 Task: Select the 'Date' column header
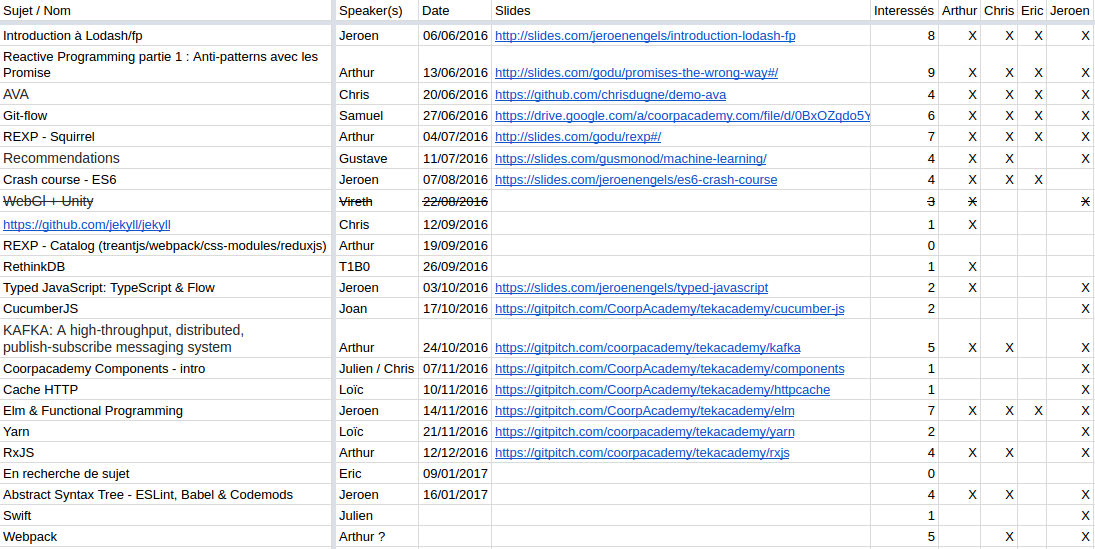455,10
